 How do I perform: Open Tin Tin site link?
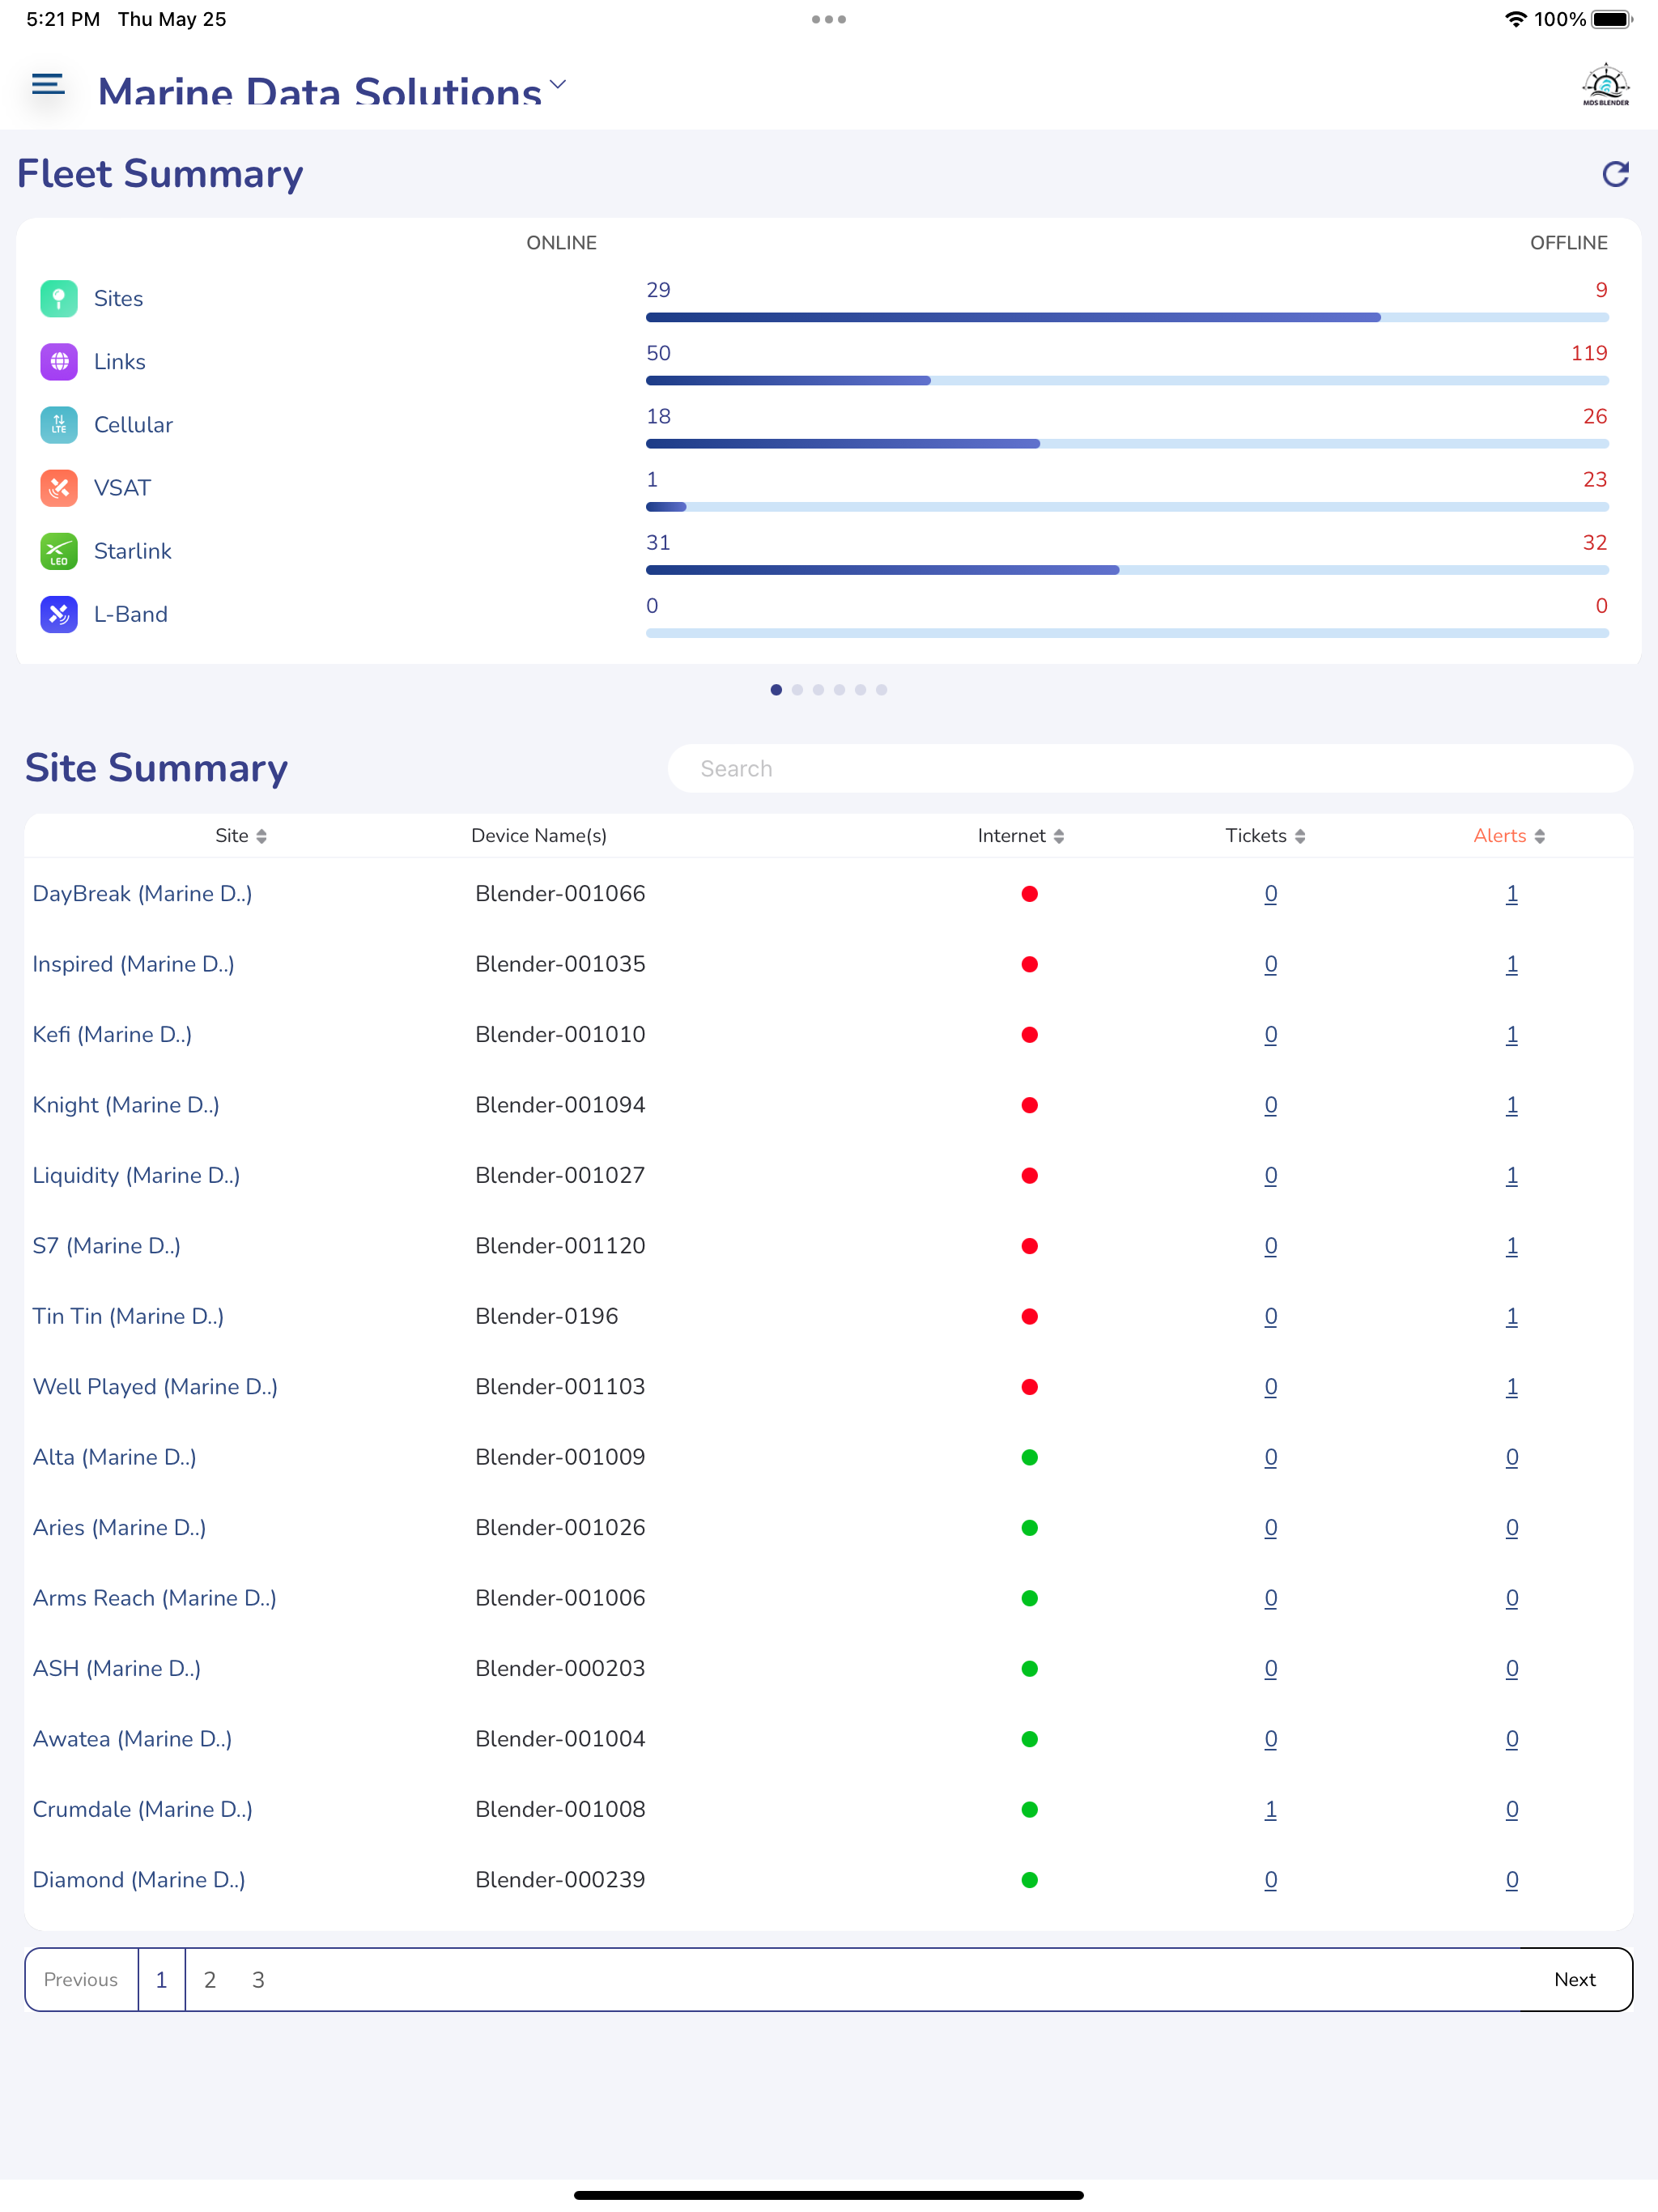click(x=128, y=1316)
